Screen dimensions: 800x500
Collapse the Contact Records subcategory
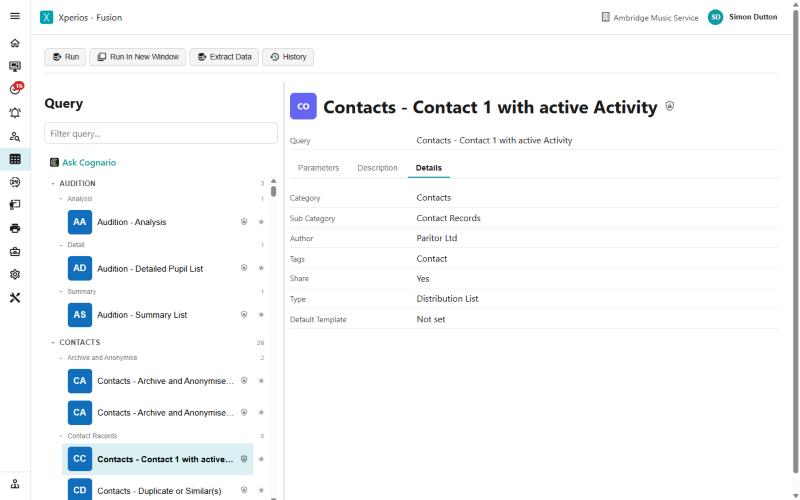click(x=61, y=436)
